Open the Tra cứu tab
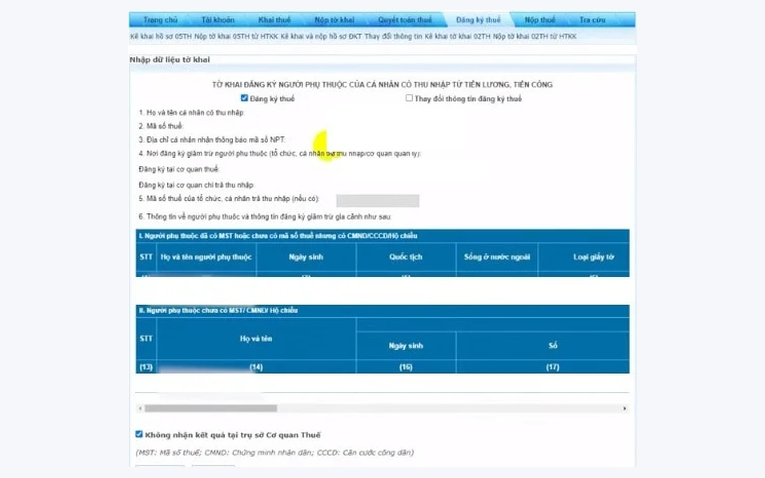The height and width of the screenshot is (478, 765). point(592,20)
